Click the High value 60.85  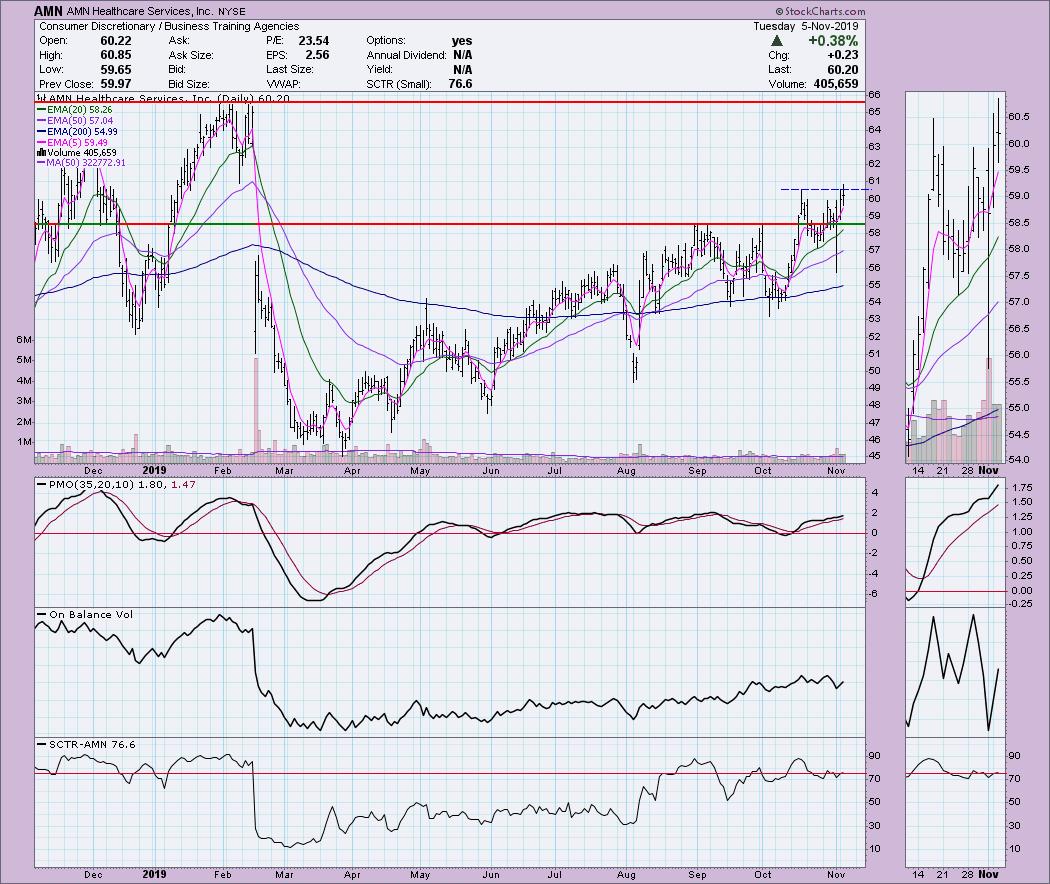[x=115, y=55]
